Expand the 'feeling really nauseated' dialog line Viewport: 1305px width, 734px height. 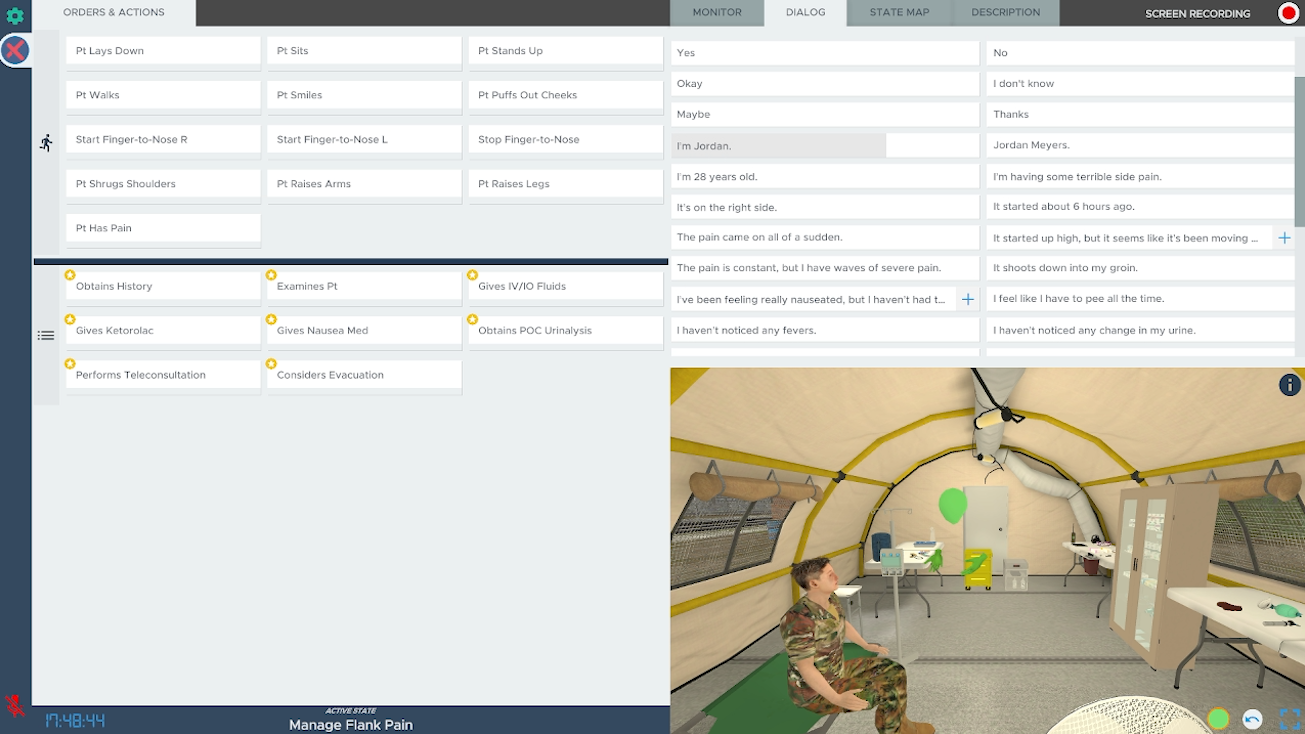[x=967, y=299]
